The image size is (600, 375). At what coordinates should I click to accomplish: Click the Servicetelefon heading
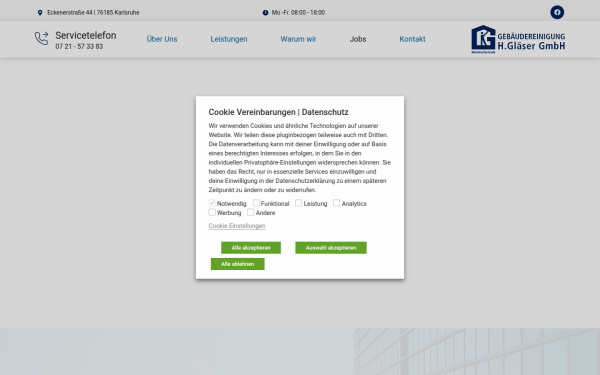[x=86, y=35]
